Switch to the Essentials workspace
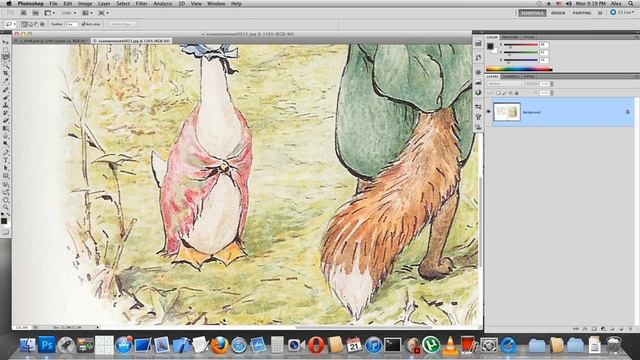 [x=532, y=13]
